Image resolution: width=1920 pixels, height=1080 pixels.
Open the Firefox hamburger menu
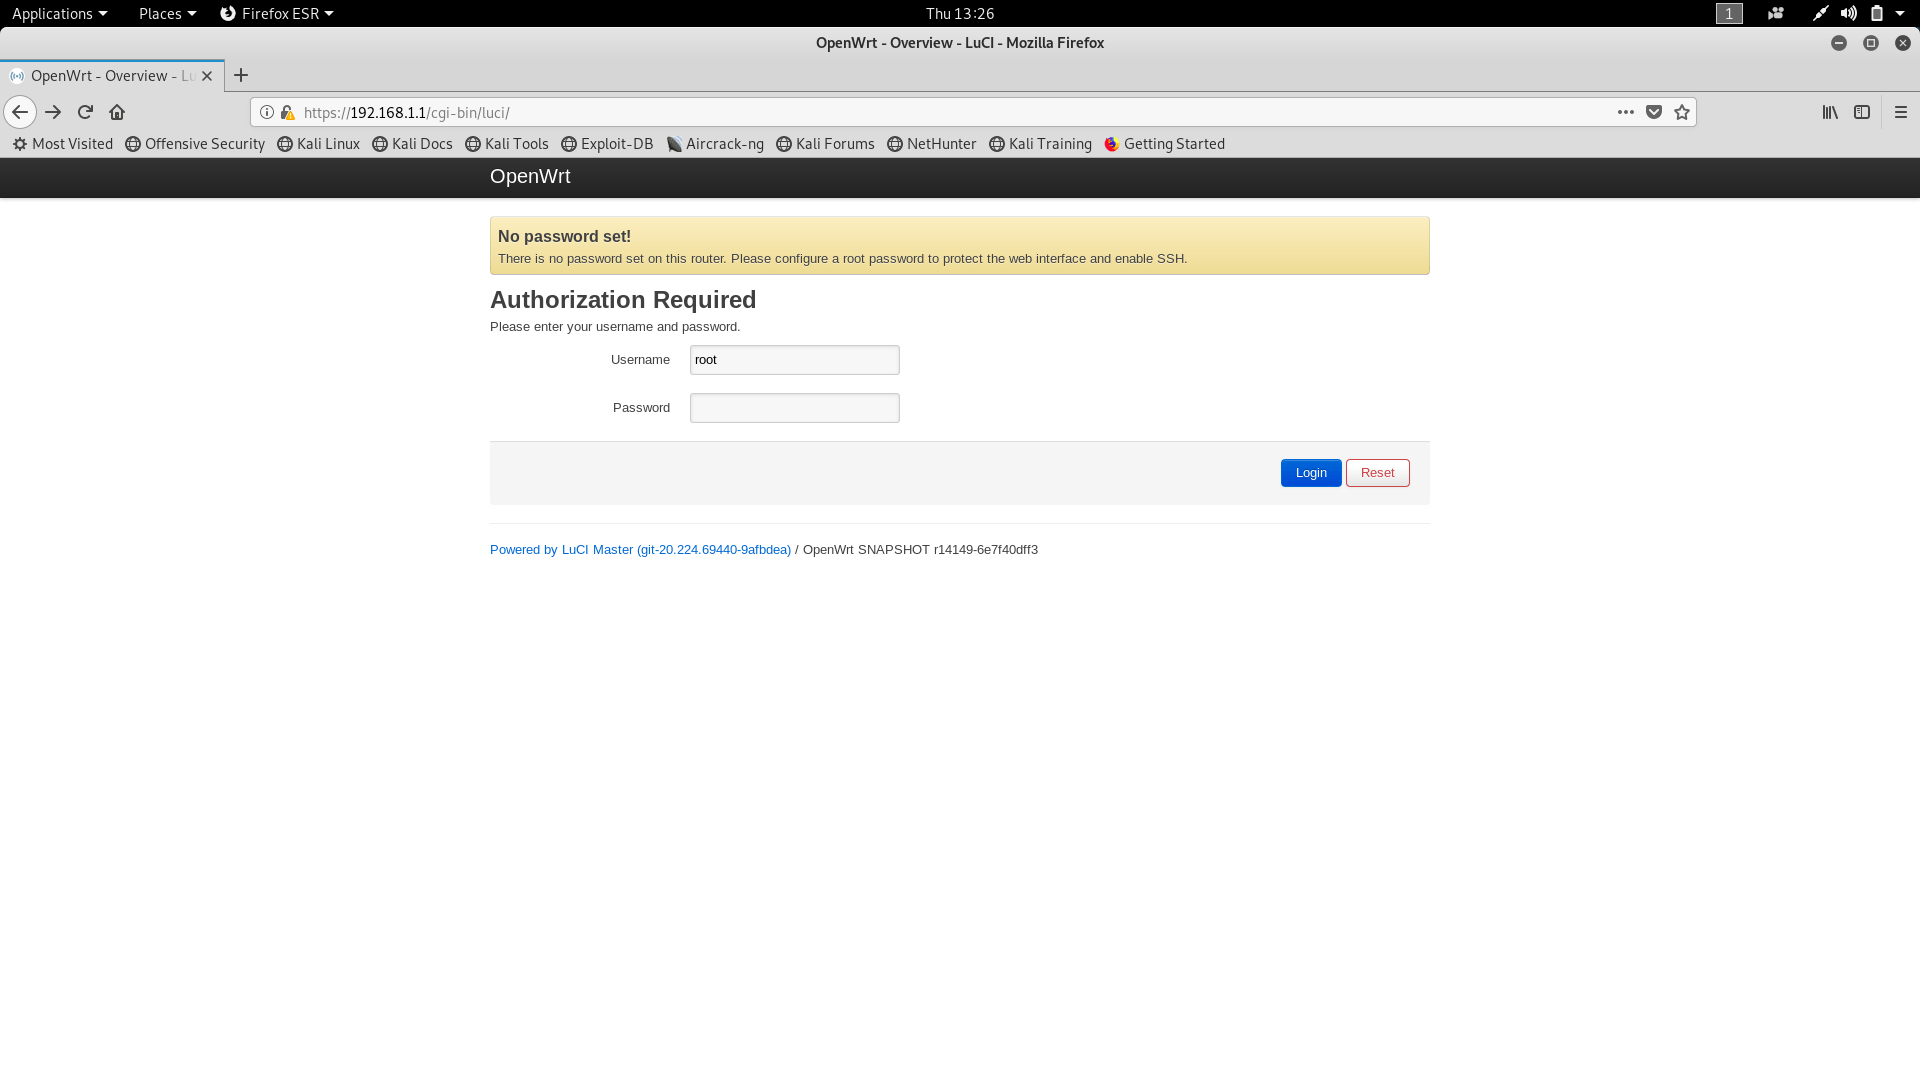click(1901, 112)
